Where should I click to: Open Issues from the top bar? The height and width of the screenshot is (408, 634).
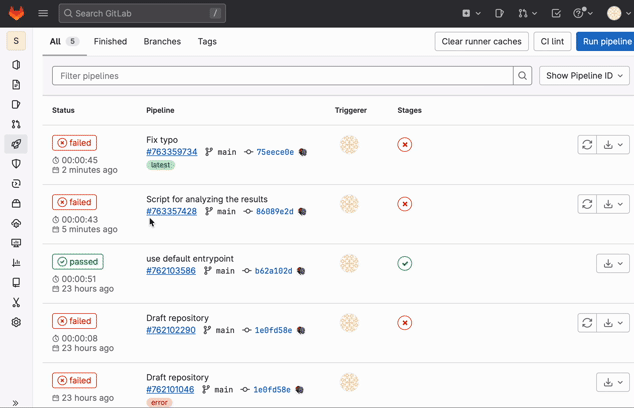coord(499,13)
